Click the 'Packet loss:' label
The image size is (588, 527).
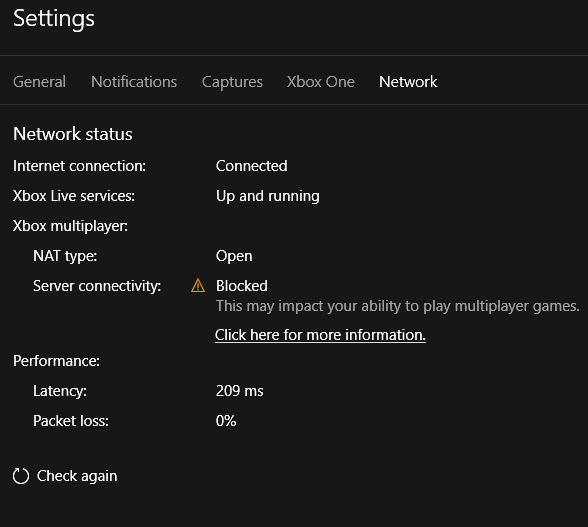click(71, 421)
